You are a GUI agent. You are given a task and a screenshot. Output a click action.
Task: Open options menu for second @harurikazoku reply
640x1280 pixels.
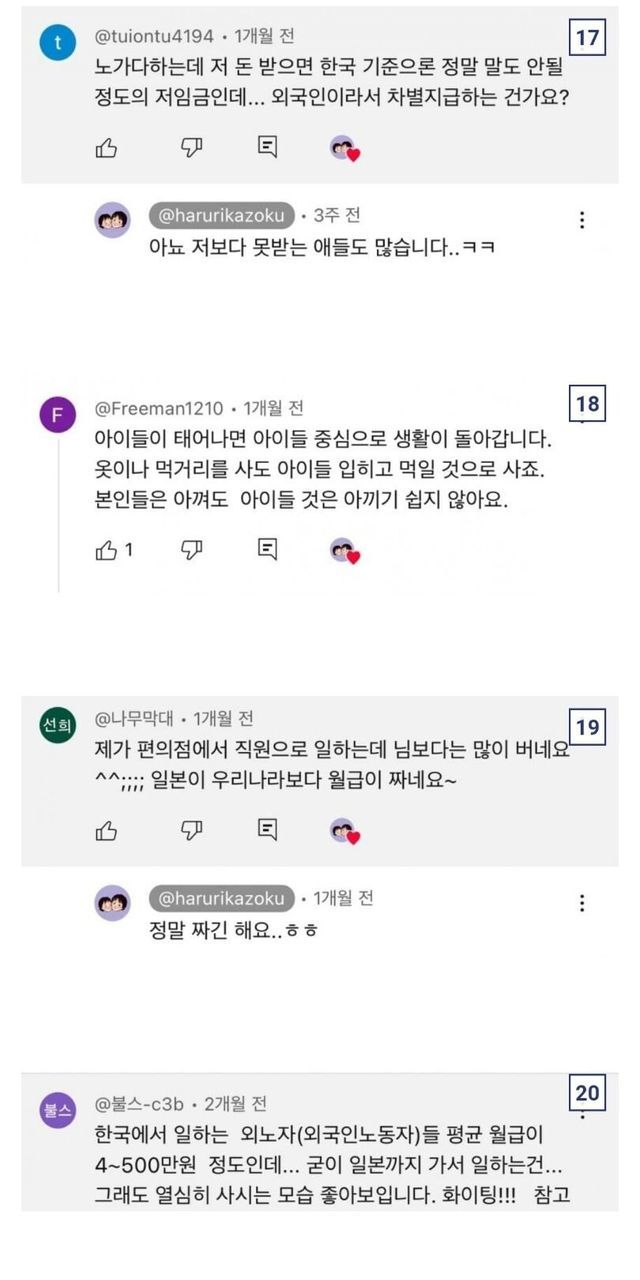[x=582, y=903]
